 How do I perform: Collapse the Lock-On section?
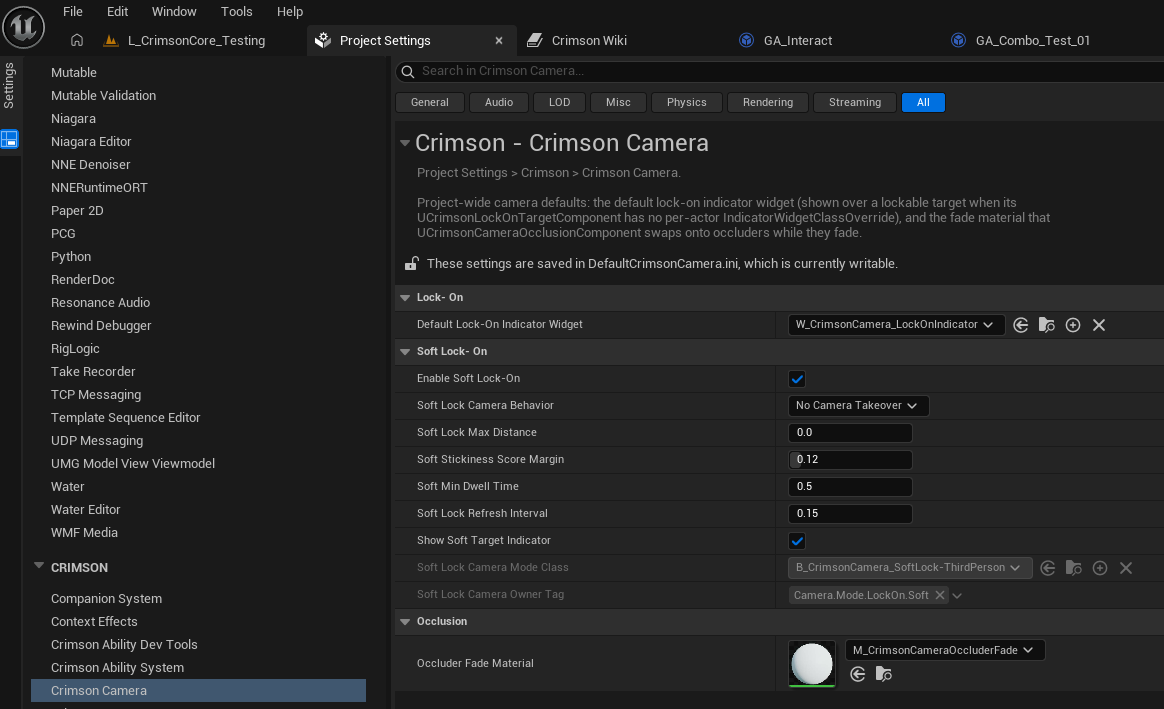pyautogui.click(x=405, y=298)
